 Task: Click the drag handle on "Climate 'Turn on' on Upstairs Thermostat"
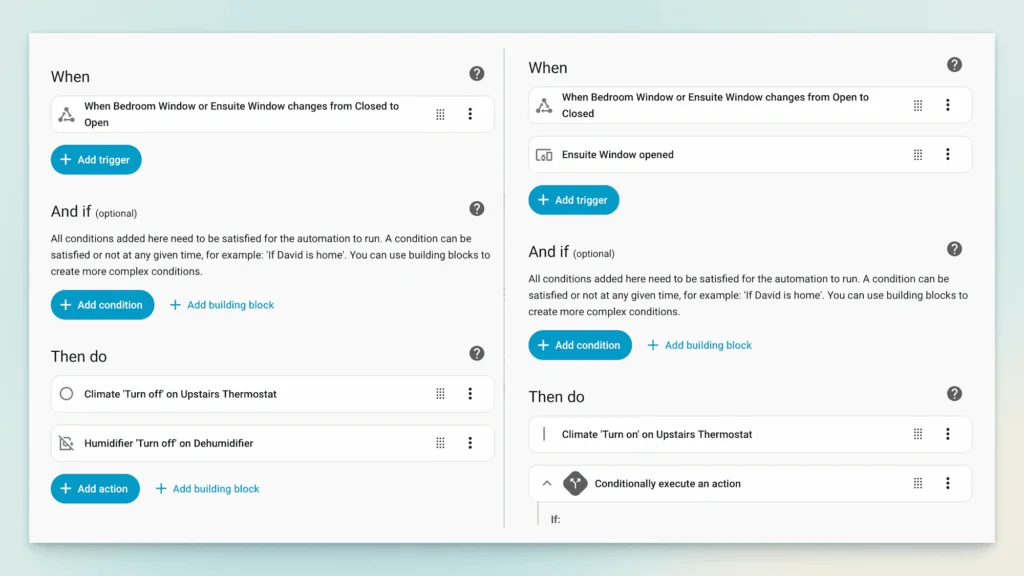[917, 434]
